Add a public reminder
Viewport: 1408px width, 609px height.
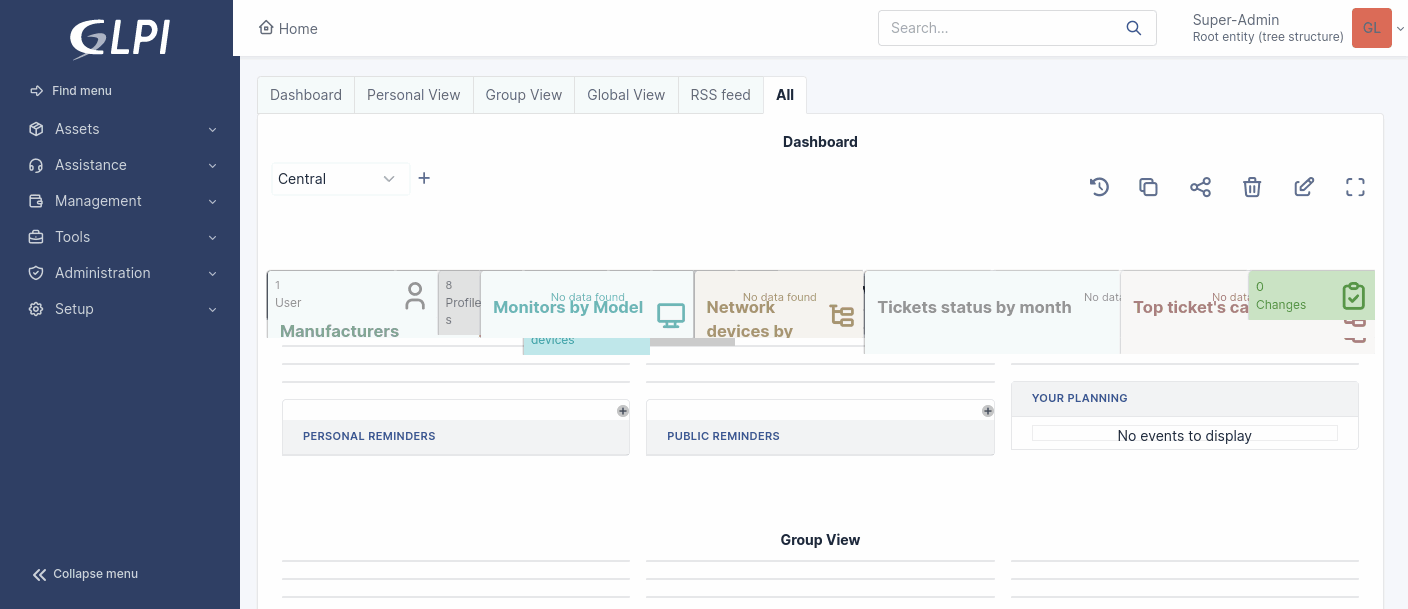click(988, 411)
